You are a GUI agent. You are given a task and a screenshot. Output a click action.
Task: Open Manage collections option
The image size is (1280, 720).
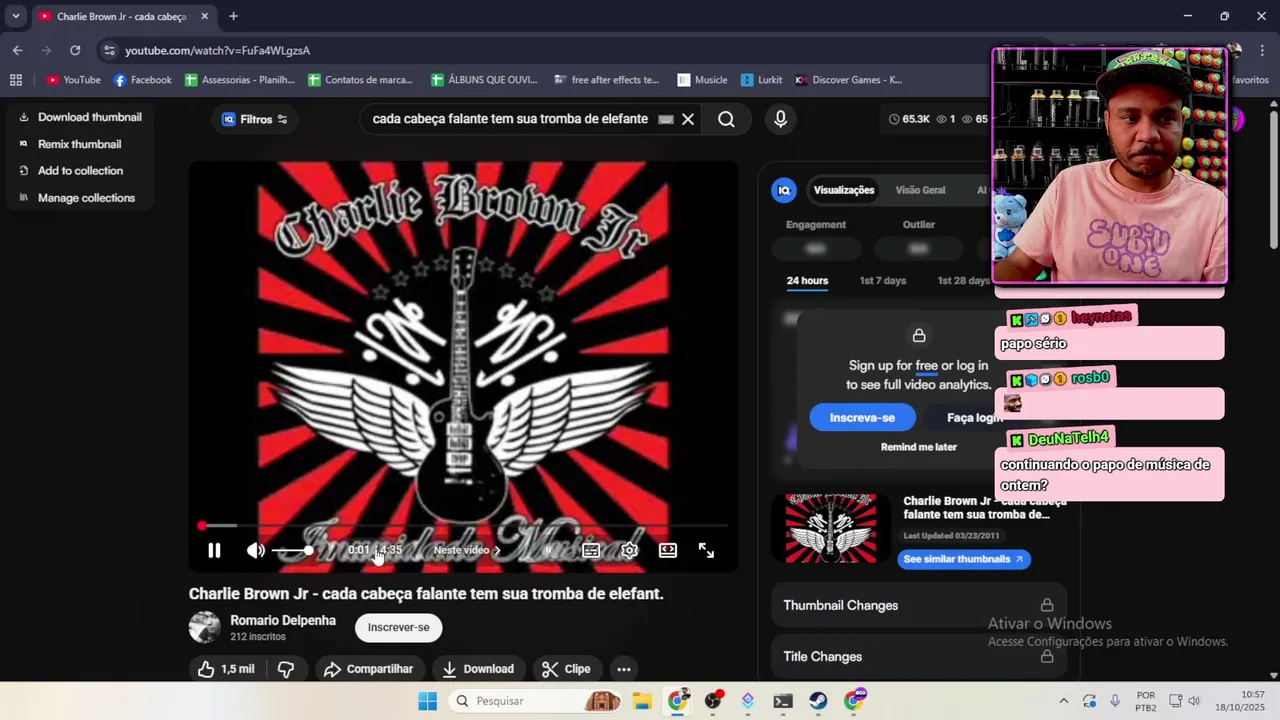click(x=77, y=198)
